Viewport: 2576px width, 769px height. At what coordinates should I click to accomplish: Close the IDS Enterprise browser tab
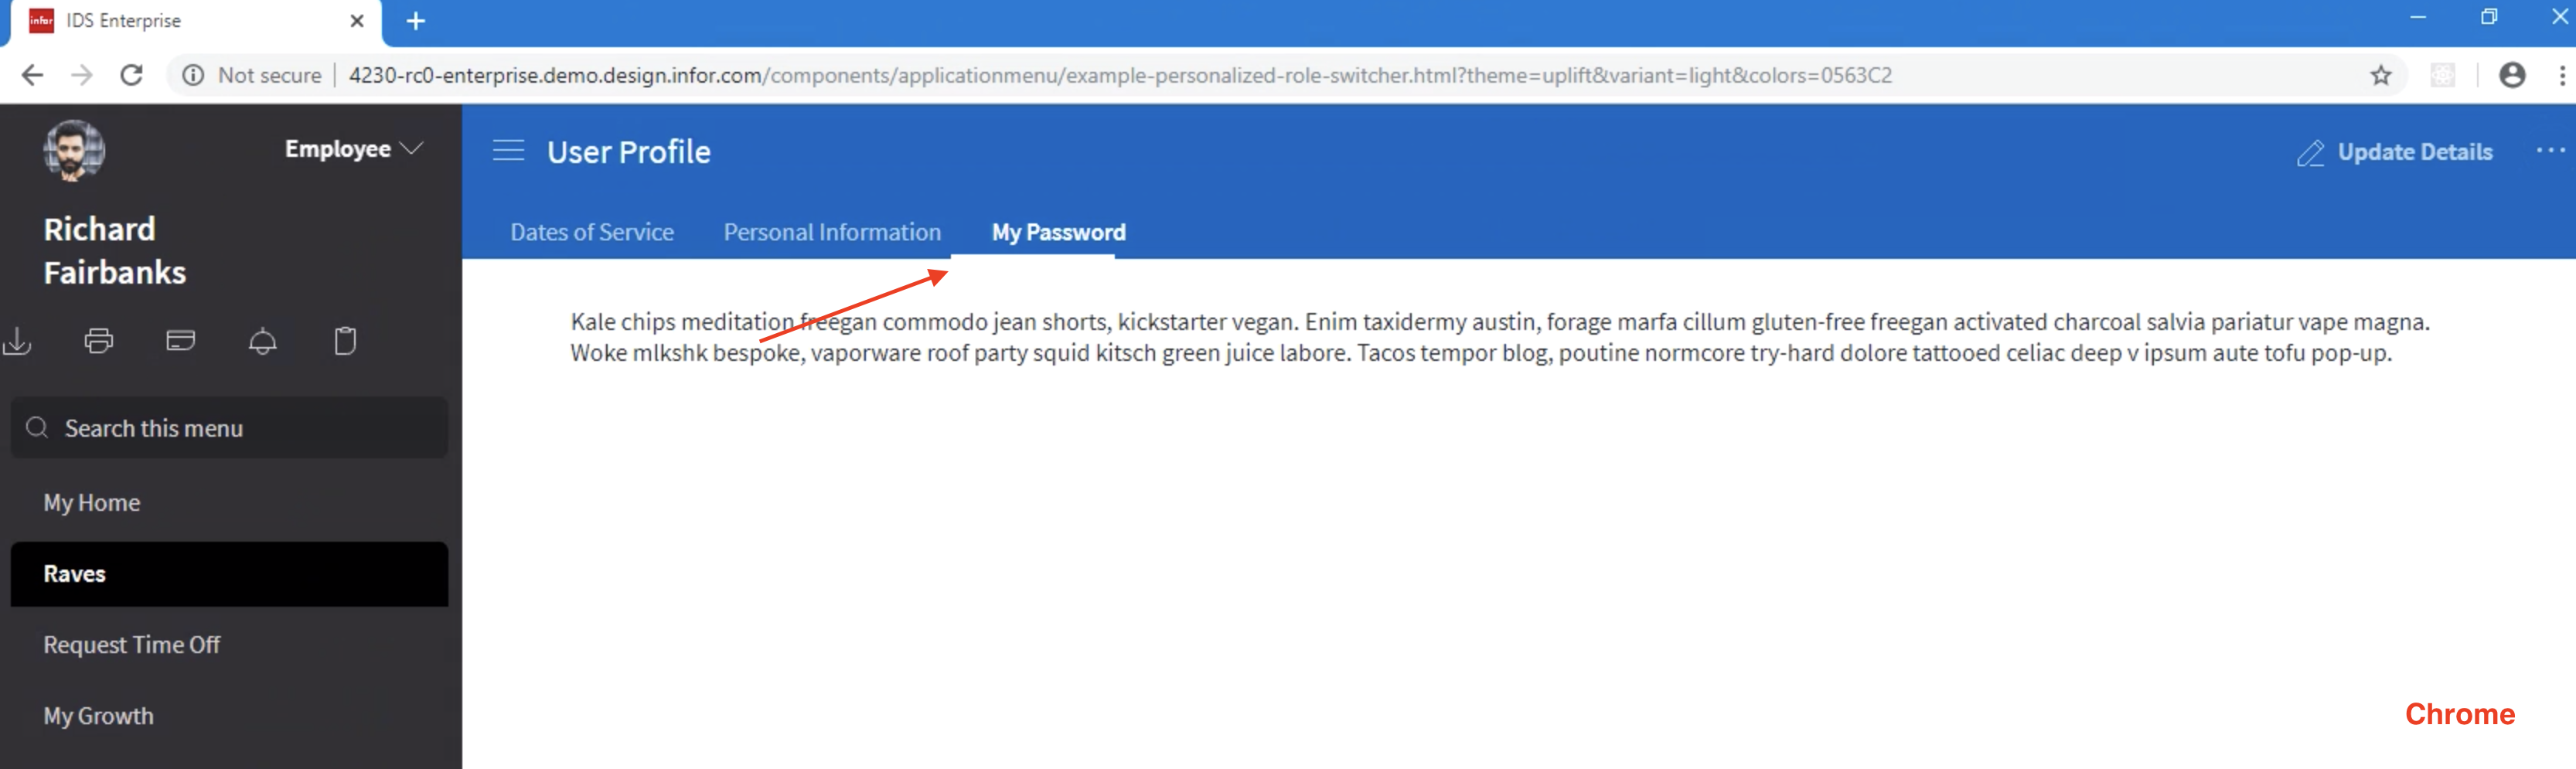(x=357, y=21)
